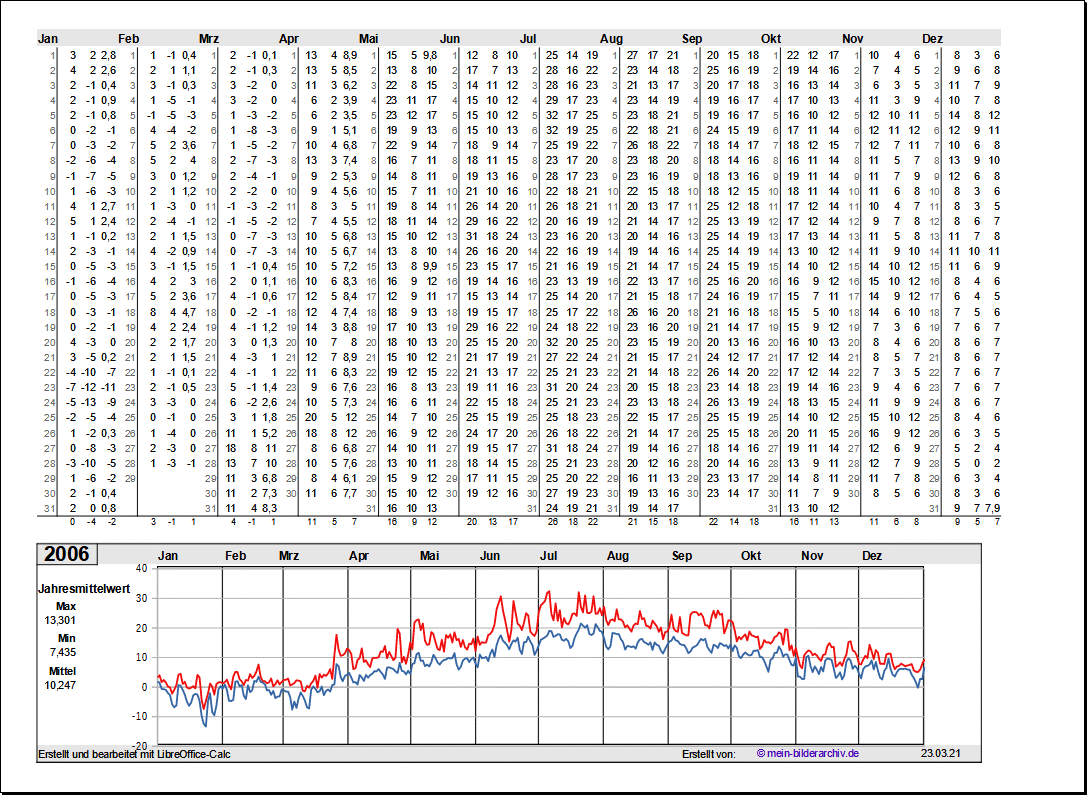
Task: Click the Mittel value 10,247
Action: 58,684
